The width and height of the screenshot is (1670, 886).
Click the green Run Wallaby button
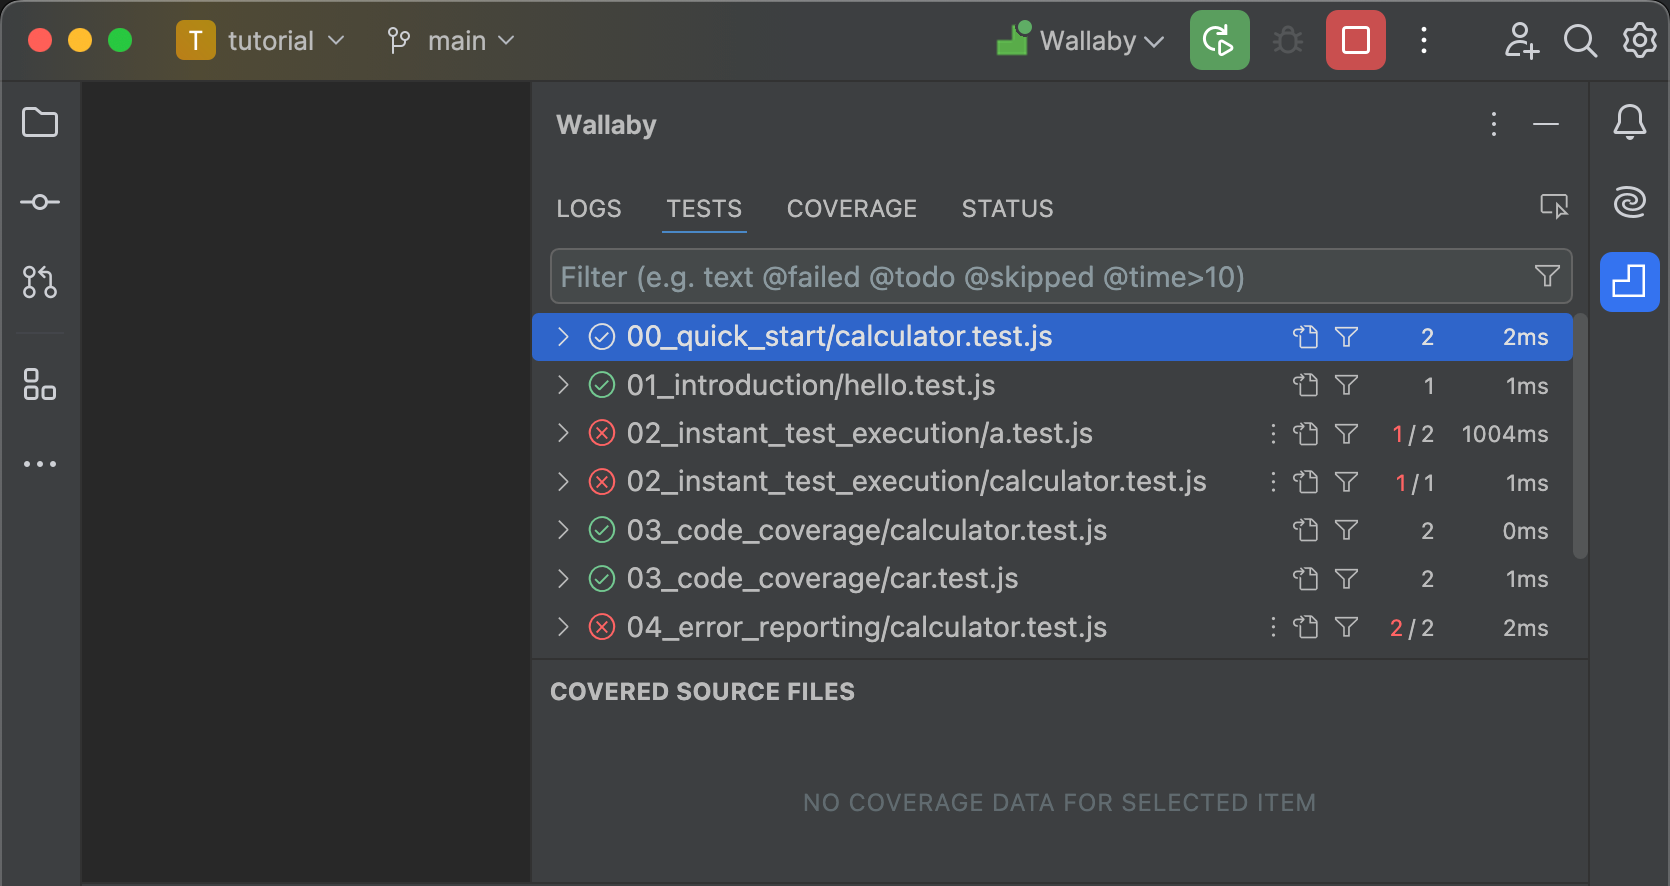[1220, 40]
